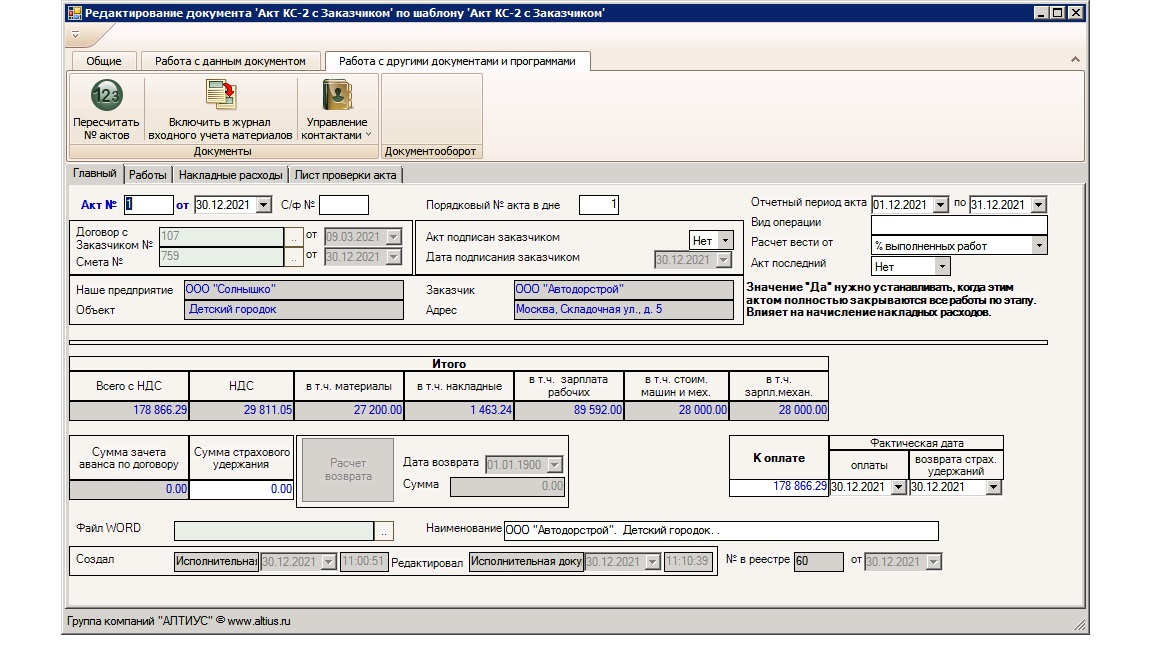This screenshot has height=648, width=1152.
Task: Maximize the document editing window
Action: pyautogui.click(x=1057, y=13)
